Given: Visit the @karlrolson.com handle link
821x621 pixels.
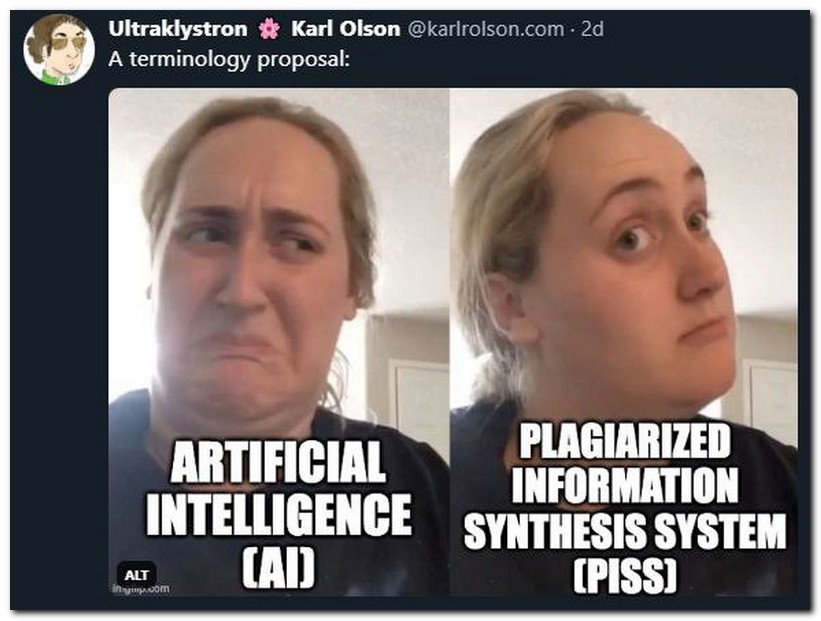Looking at the screenshot, I should (485, 29).
